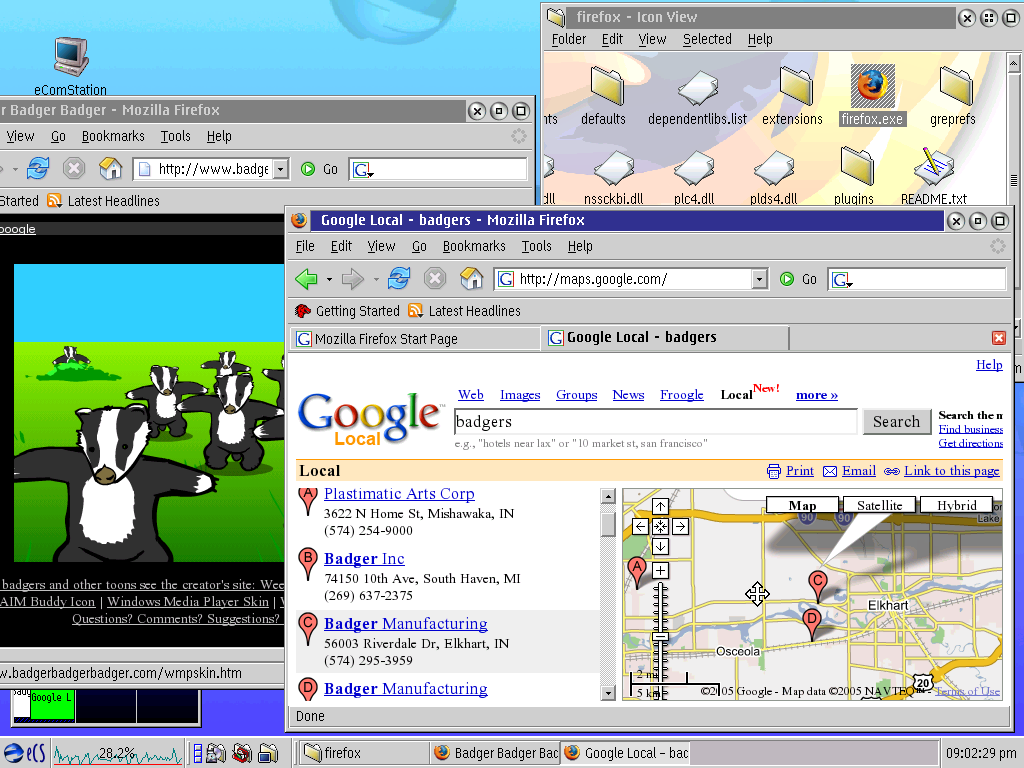Pan the map left with arrow button
Image resolution: width=1024 pixels, height=768 pixels.
(641, 526)
